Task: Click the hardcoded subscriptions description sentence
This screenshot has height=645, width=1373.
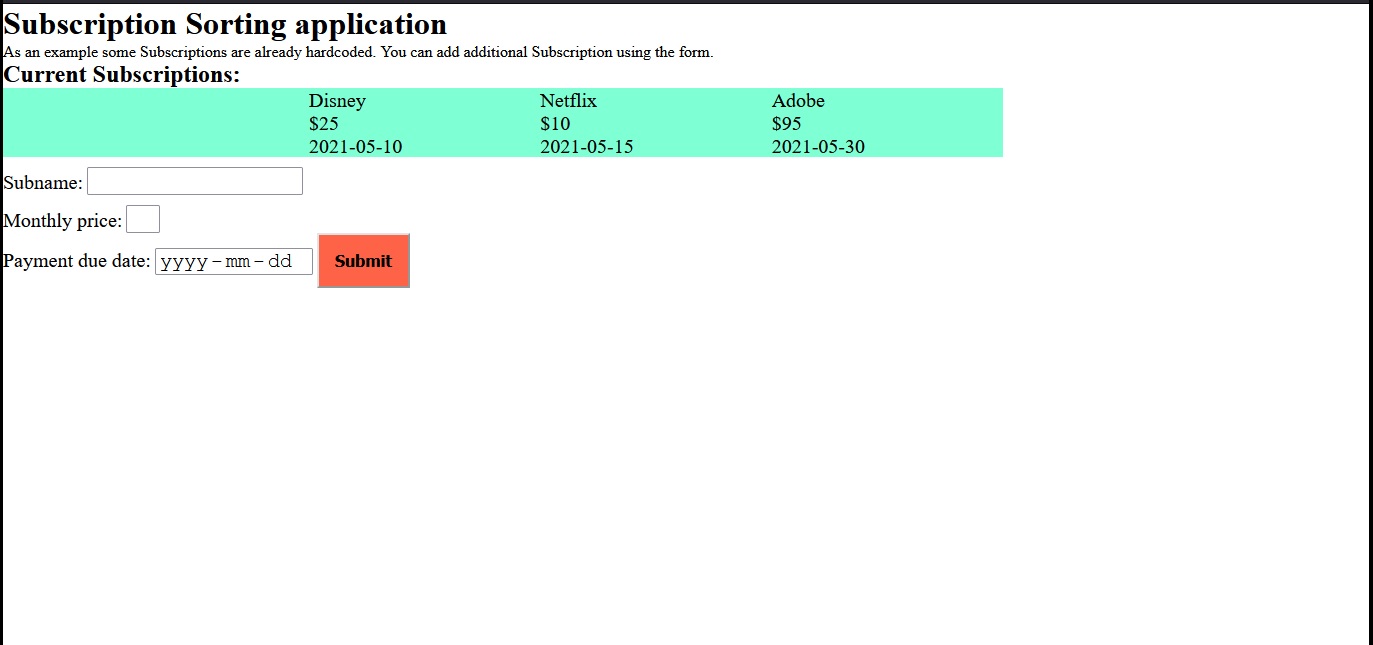Action: (359, 52)
